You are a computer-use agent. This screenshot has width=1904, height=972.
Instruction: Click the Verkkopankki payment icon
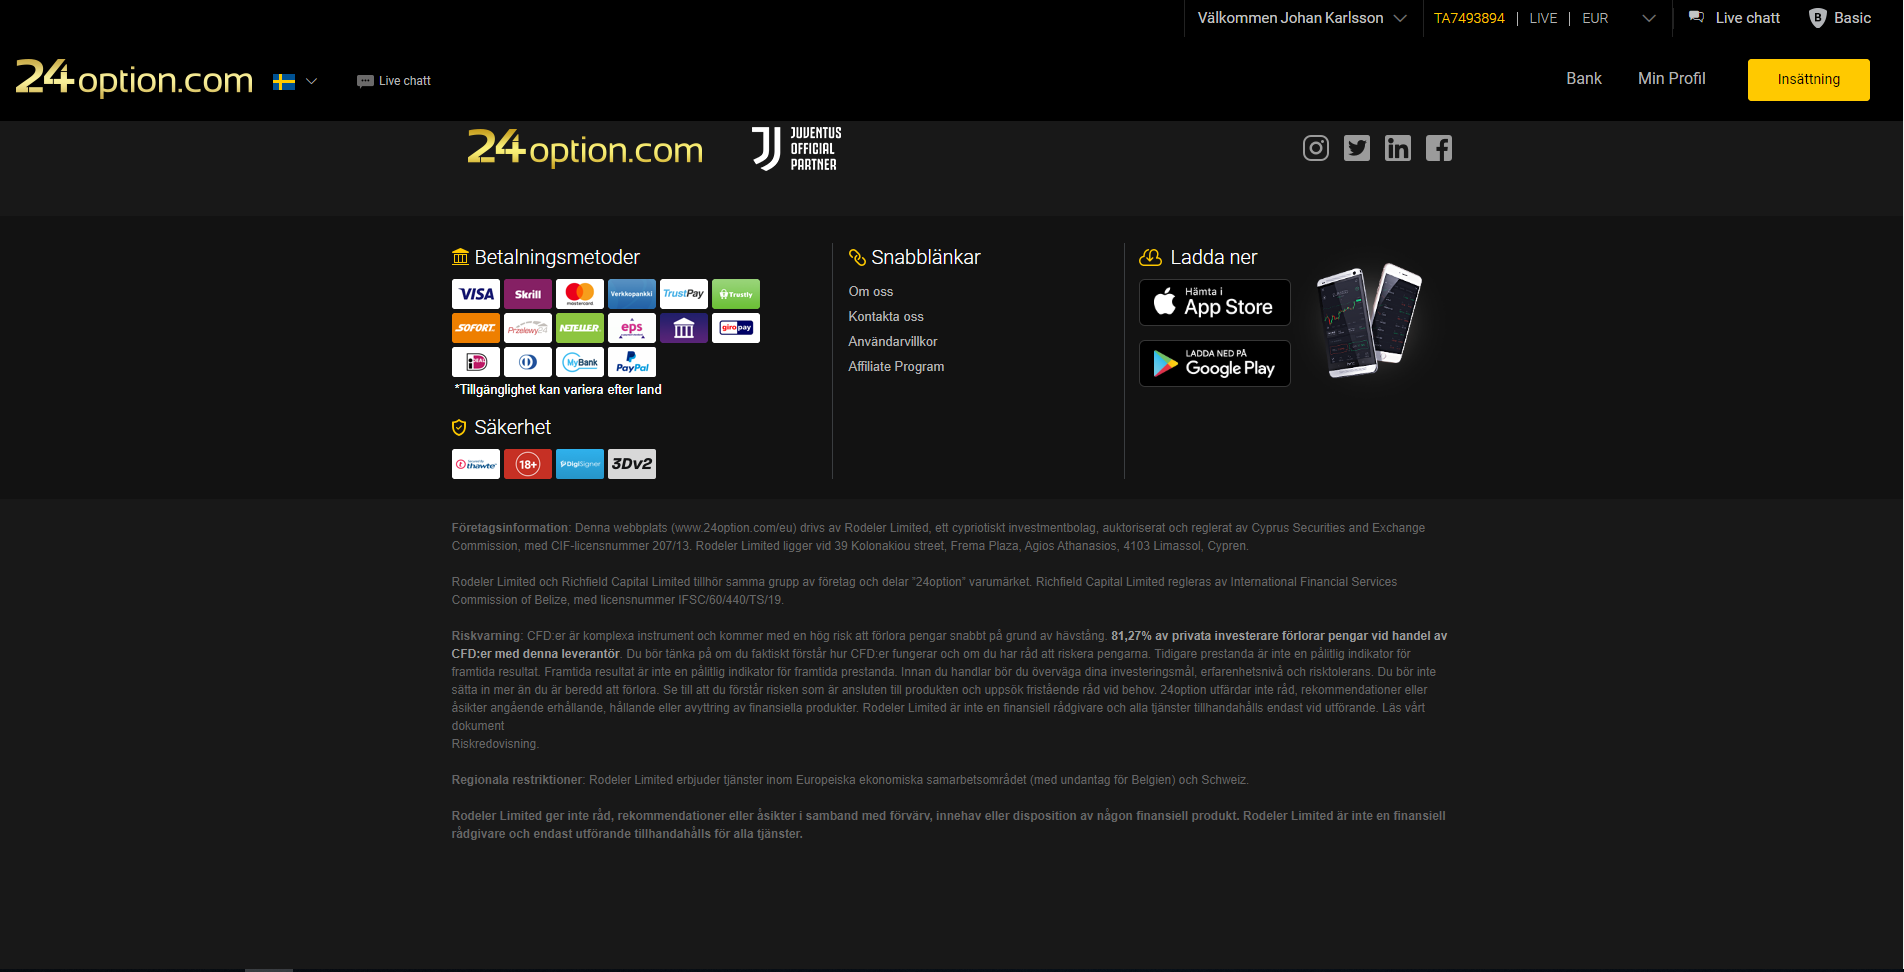[632, 294]
